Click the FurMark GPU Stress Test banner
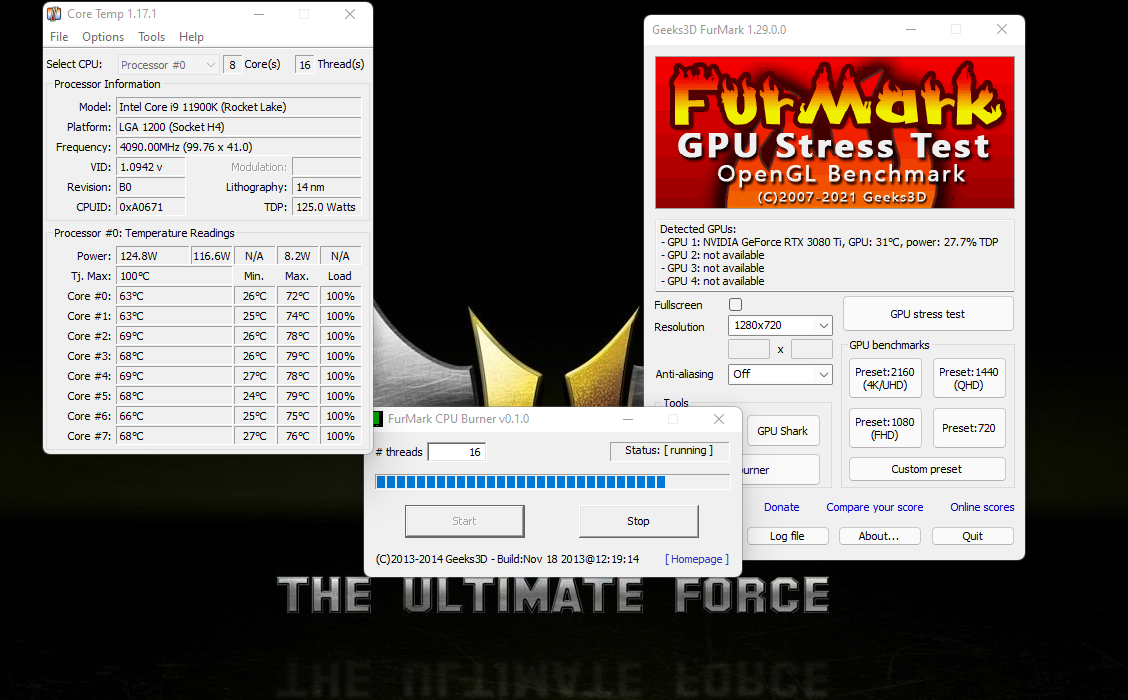Image resolution: width=1128 pixels, height=700 pixels. pyautogui.click(x=834, y=132)
